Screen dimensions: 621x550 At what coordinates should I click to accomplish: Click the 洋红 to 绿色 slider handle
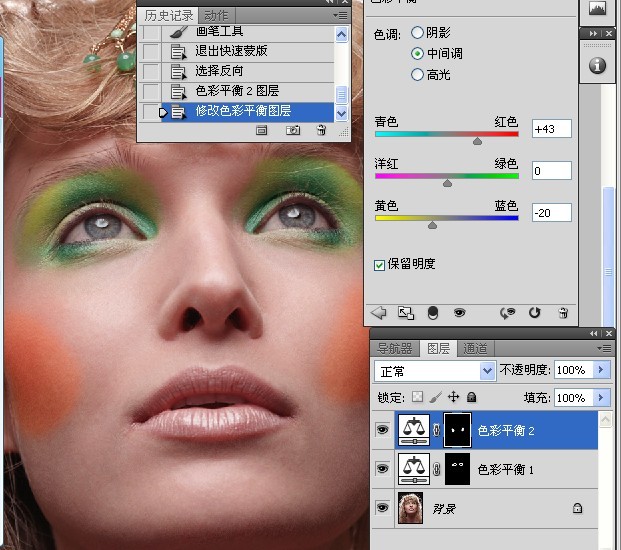tap(447, 183)
